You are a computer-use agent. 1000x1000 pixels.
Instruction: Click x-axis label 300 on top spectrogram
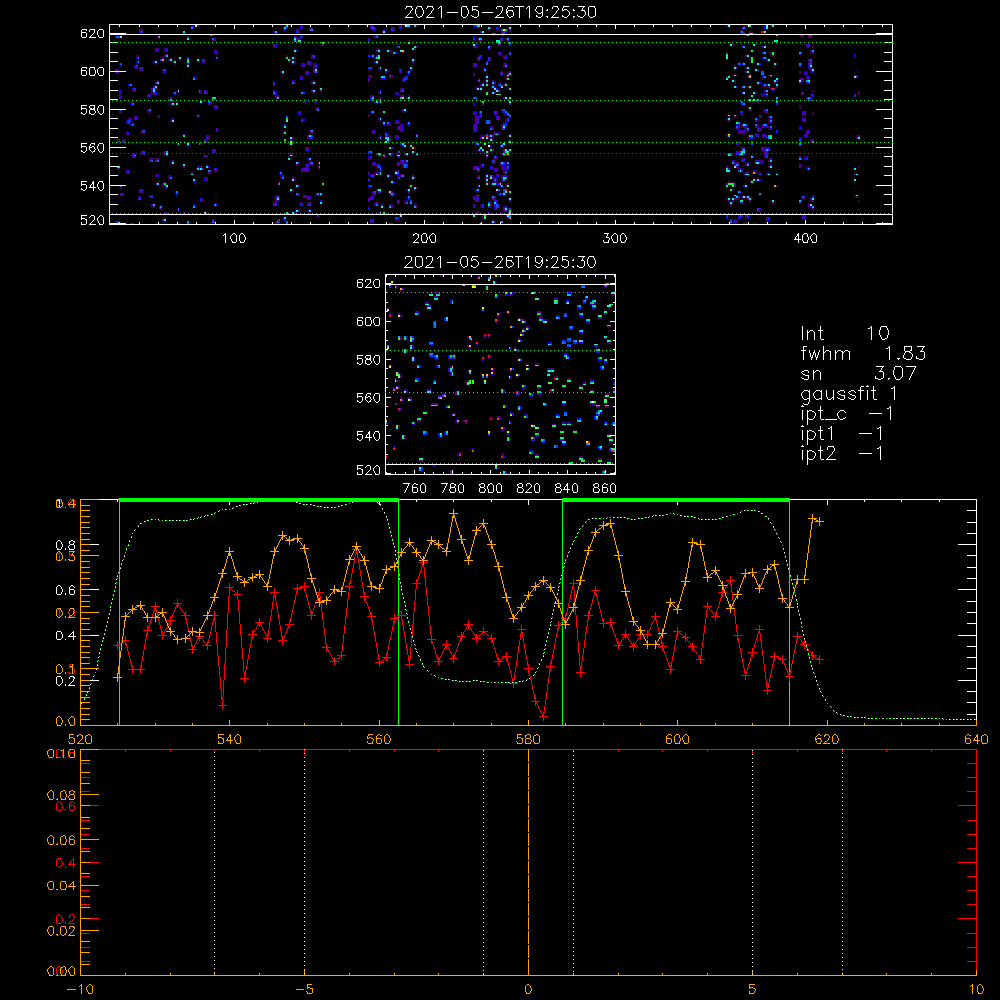click(x=615, y=239)
